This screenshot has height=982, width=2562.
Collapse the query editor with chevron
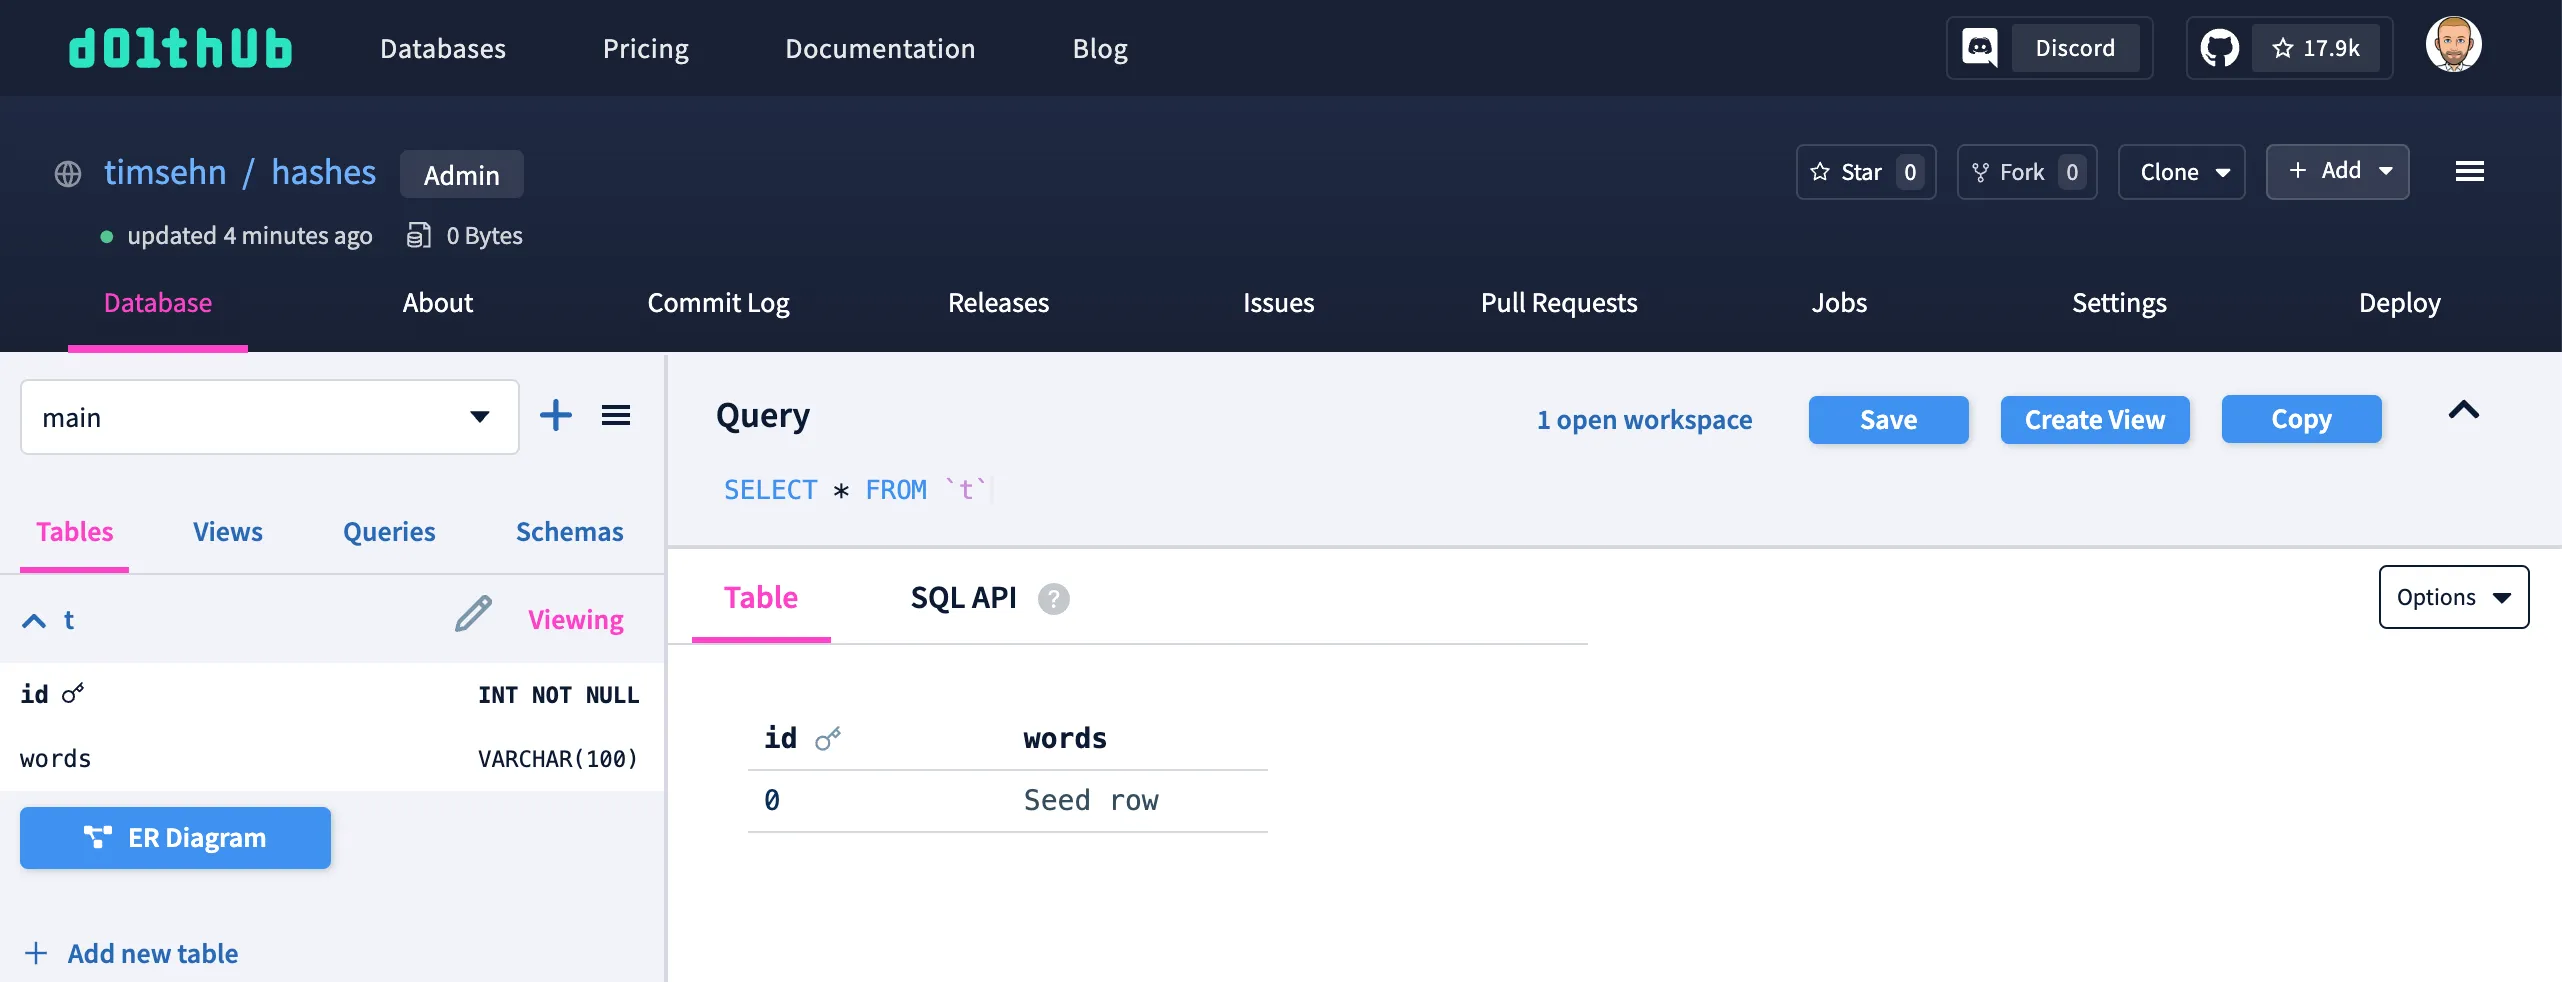point(2463,411)
